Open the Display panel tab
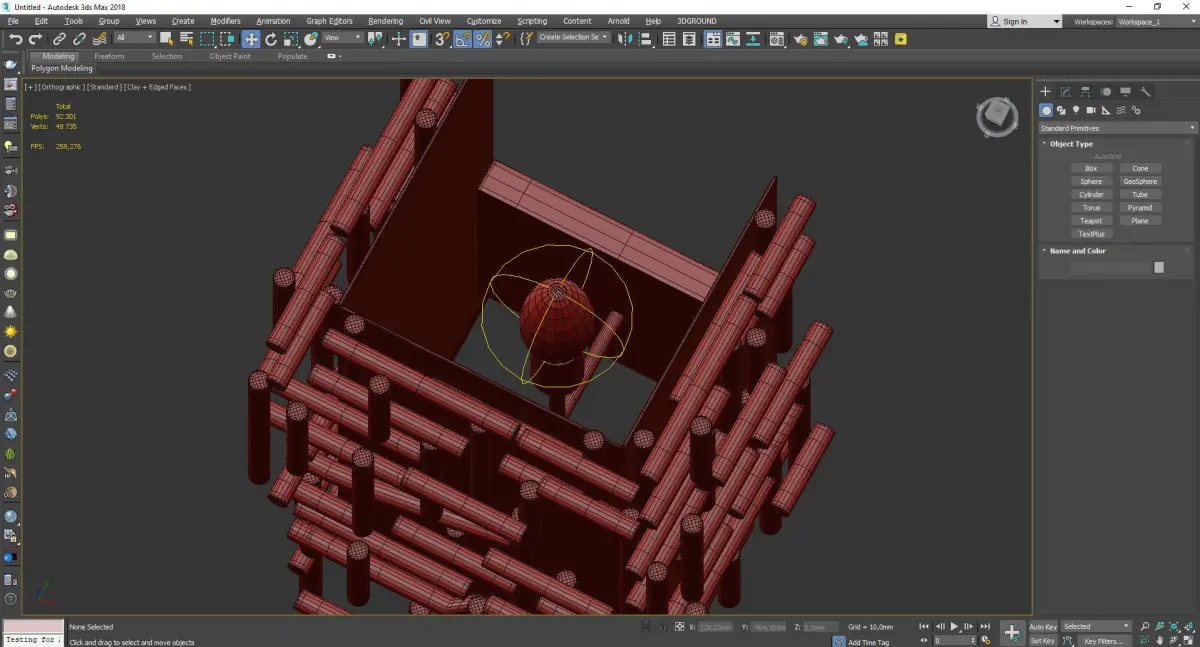Image resolution: width=1200 pixels, height=647 pixels. click(1125, 91)
